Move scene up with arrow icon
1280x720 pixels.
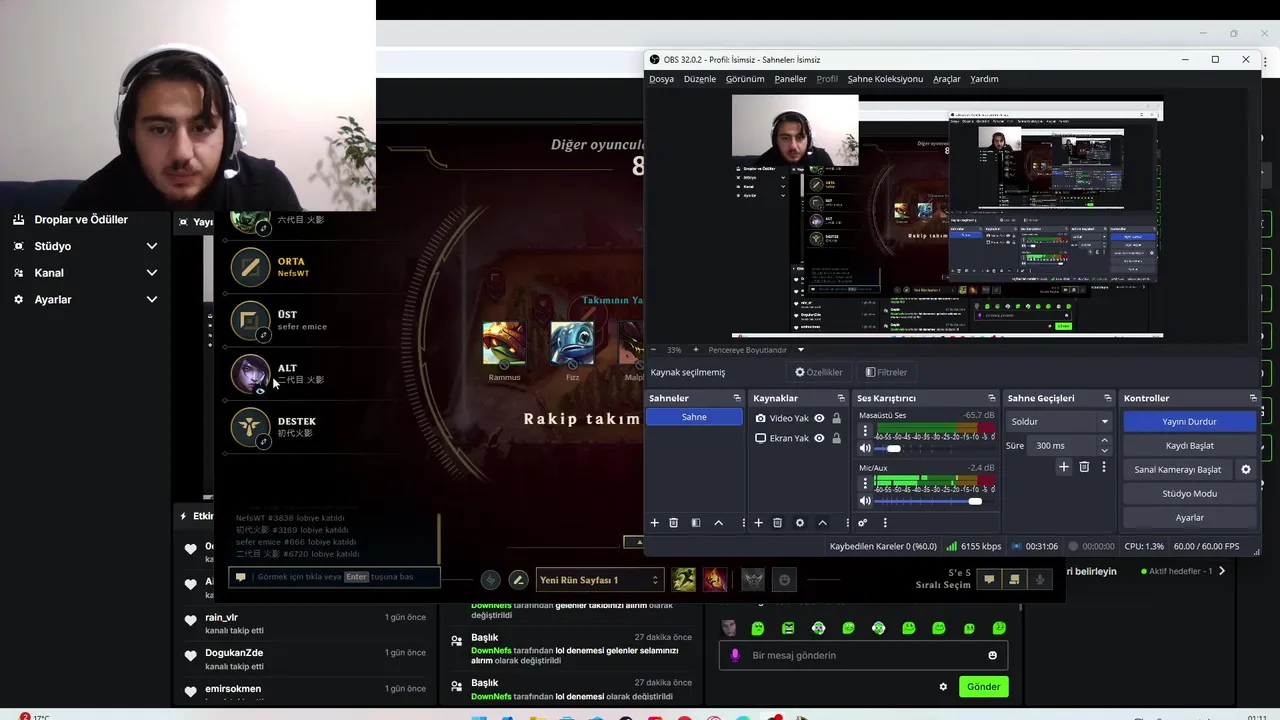point(718,523)
